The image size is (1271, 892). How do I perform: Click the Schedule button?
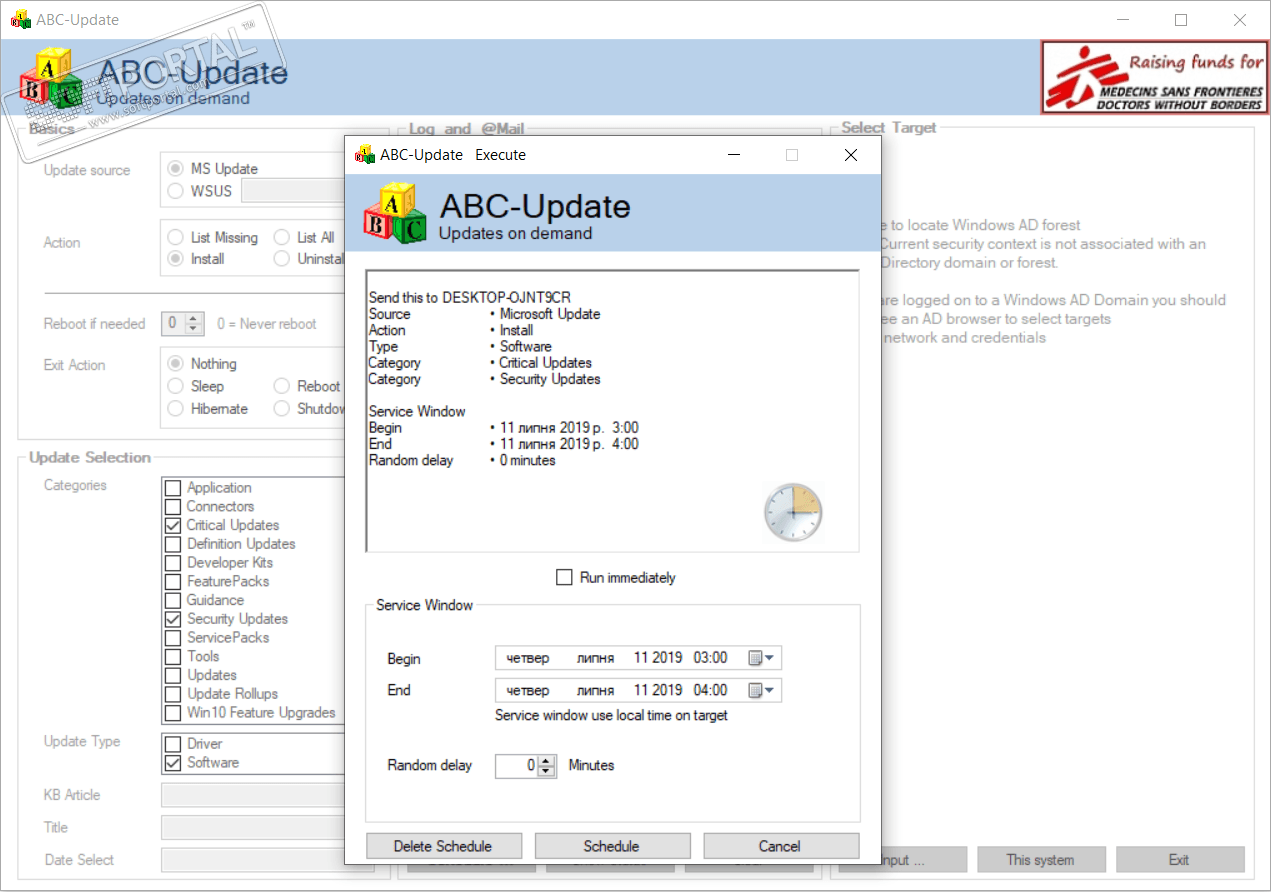point(611,846)
